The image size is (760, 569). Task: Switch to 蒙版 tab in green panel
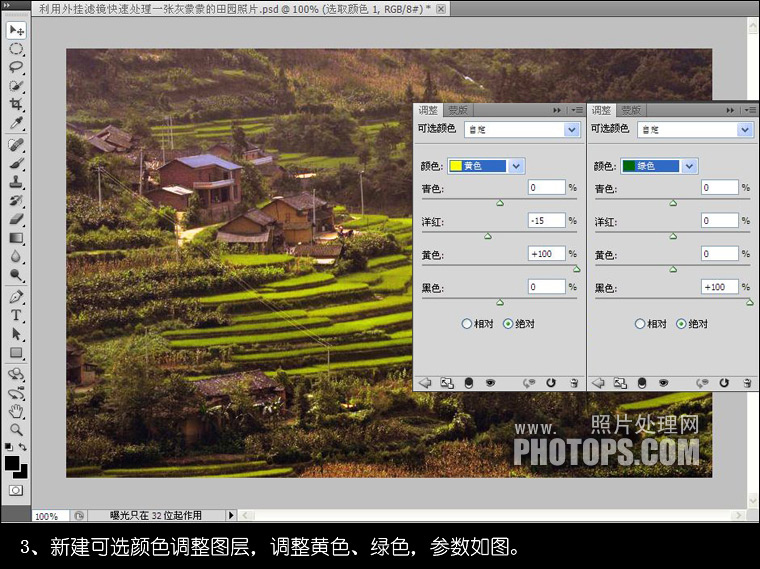631,111
